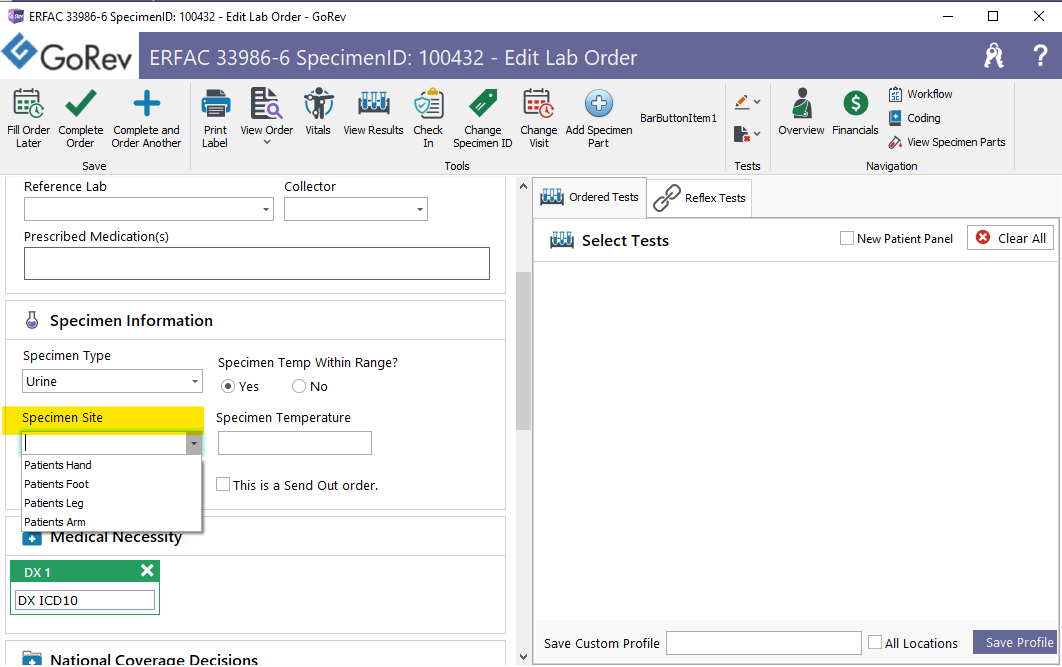Click the Complete Order checkmark icon
This screenshot has height=667, width=1062.
pos(80,104)
